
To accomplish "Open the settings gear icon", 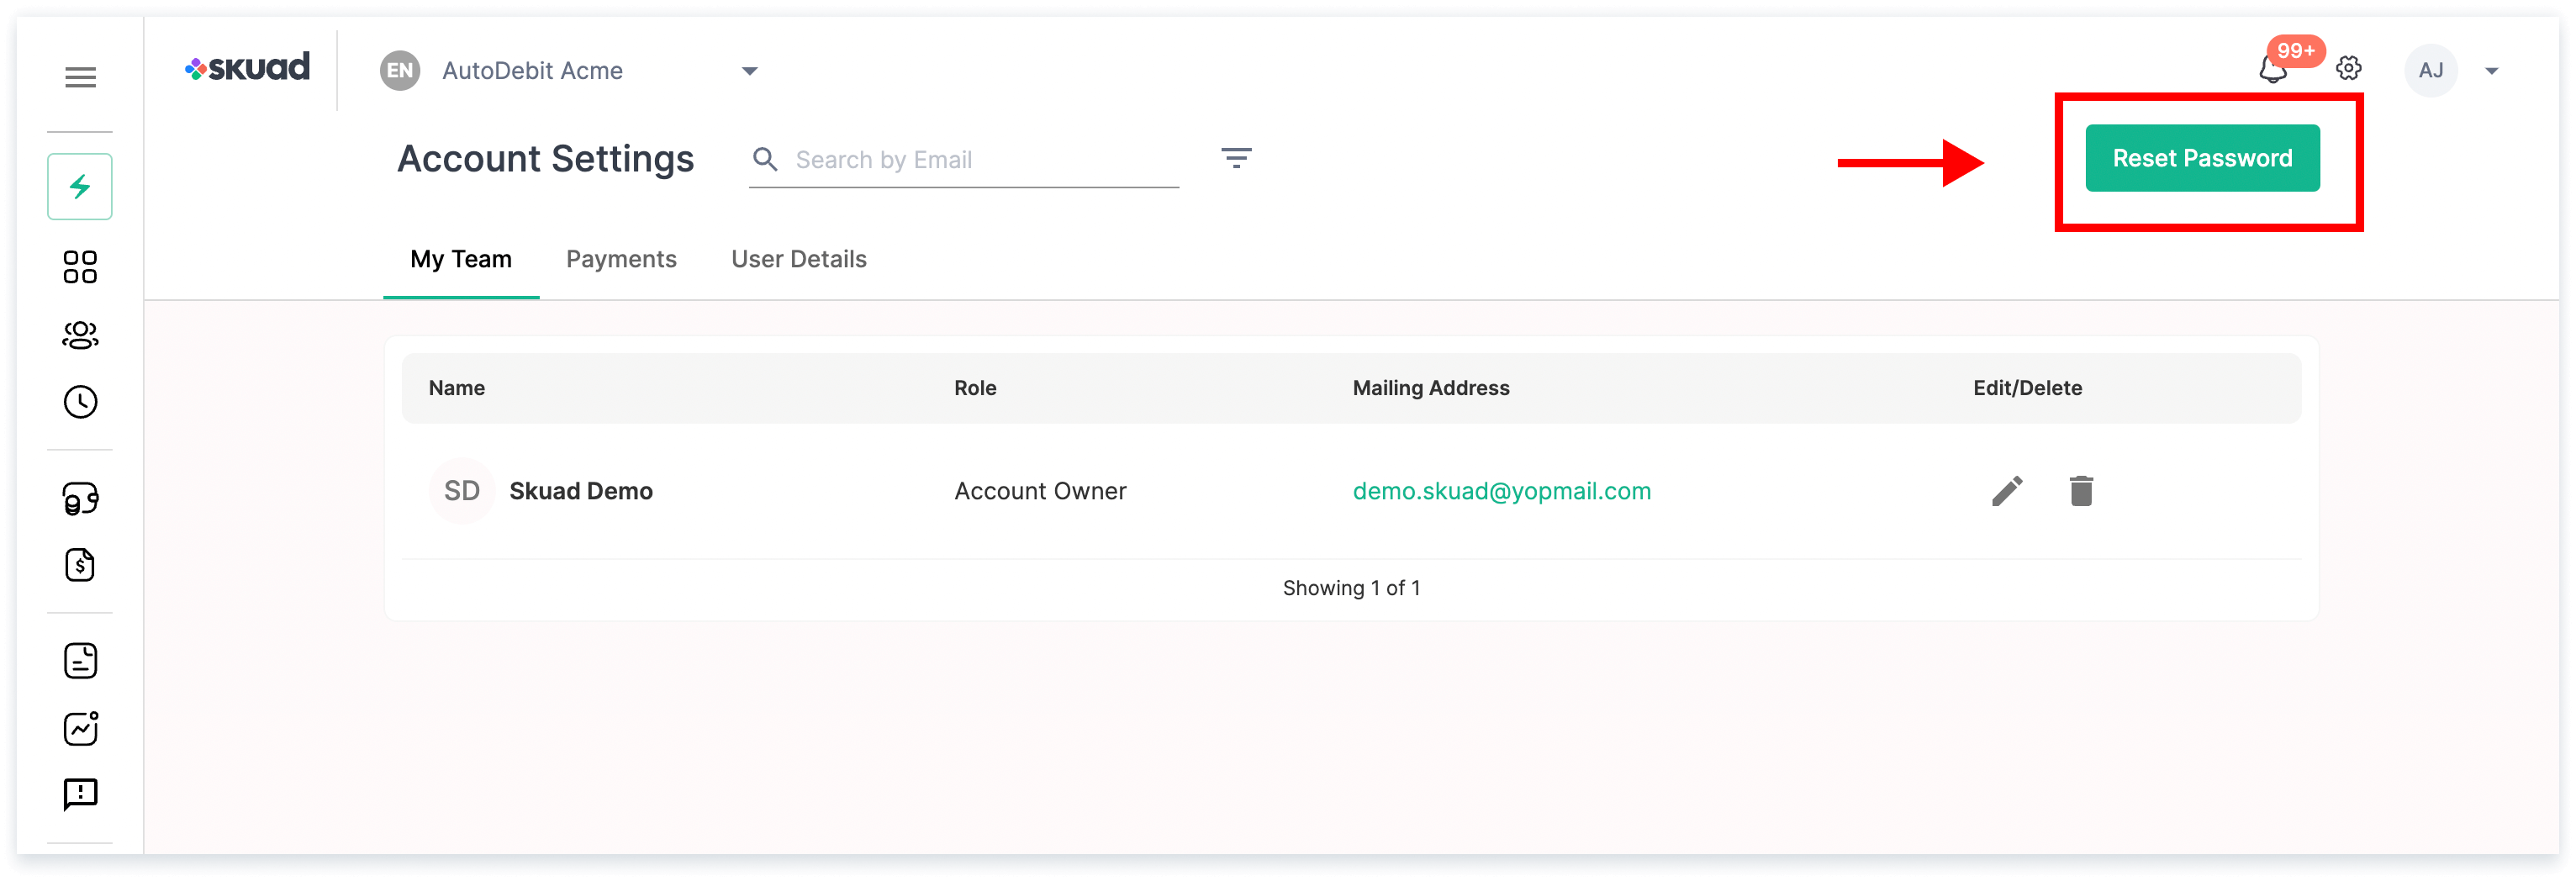I will (2349, 69).
